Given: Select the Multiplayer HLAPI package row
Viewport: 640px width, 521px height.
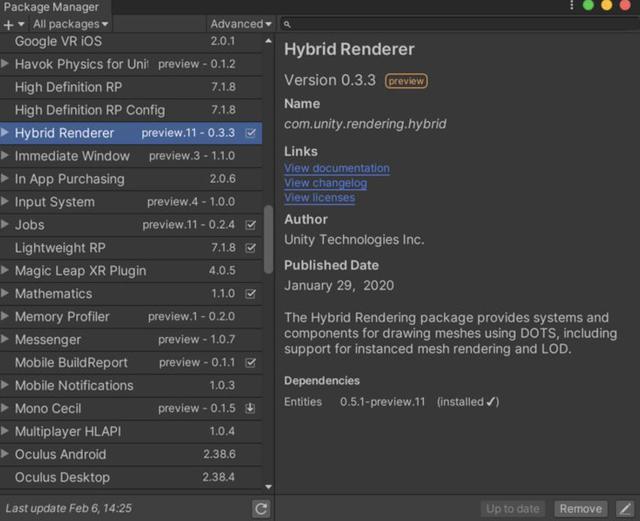Looking at the screenshot, I should point(131,431).
